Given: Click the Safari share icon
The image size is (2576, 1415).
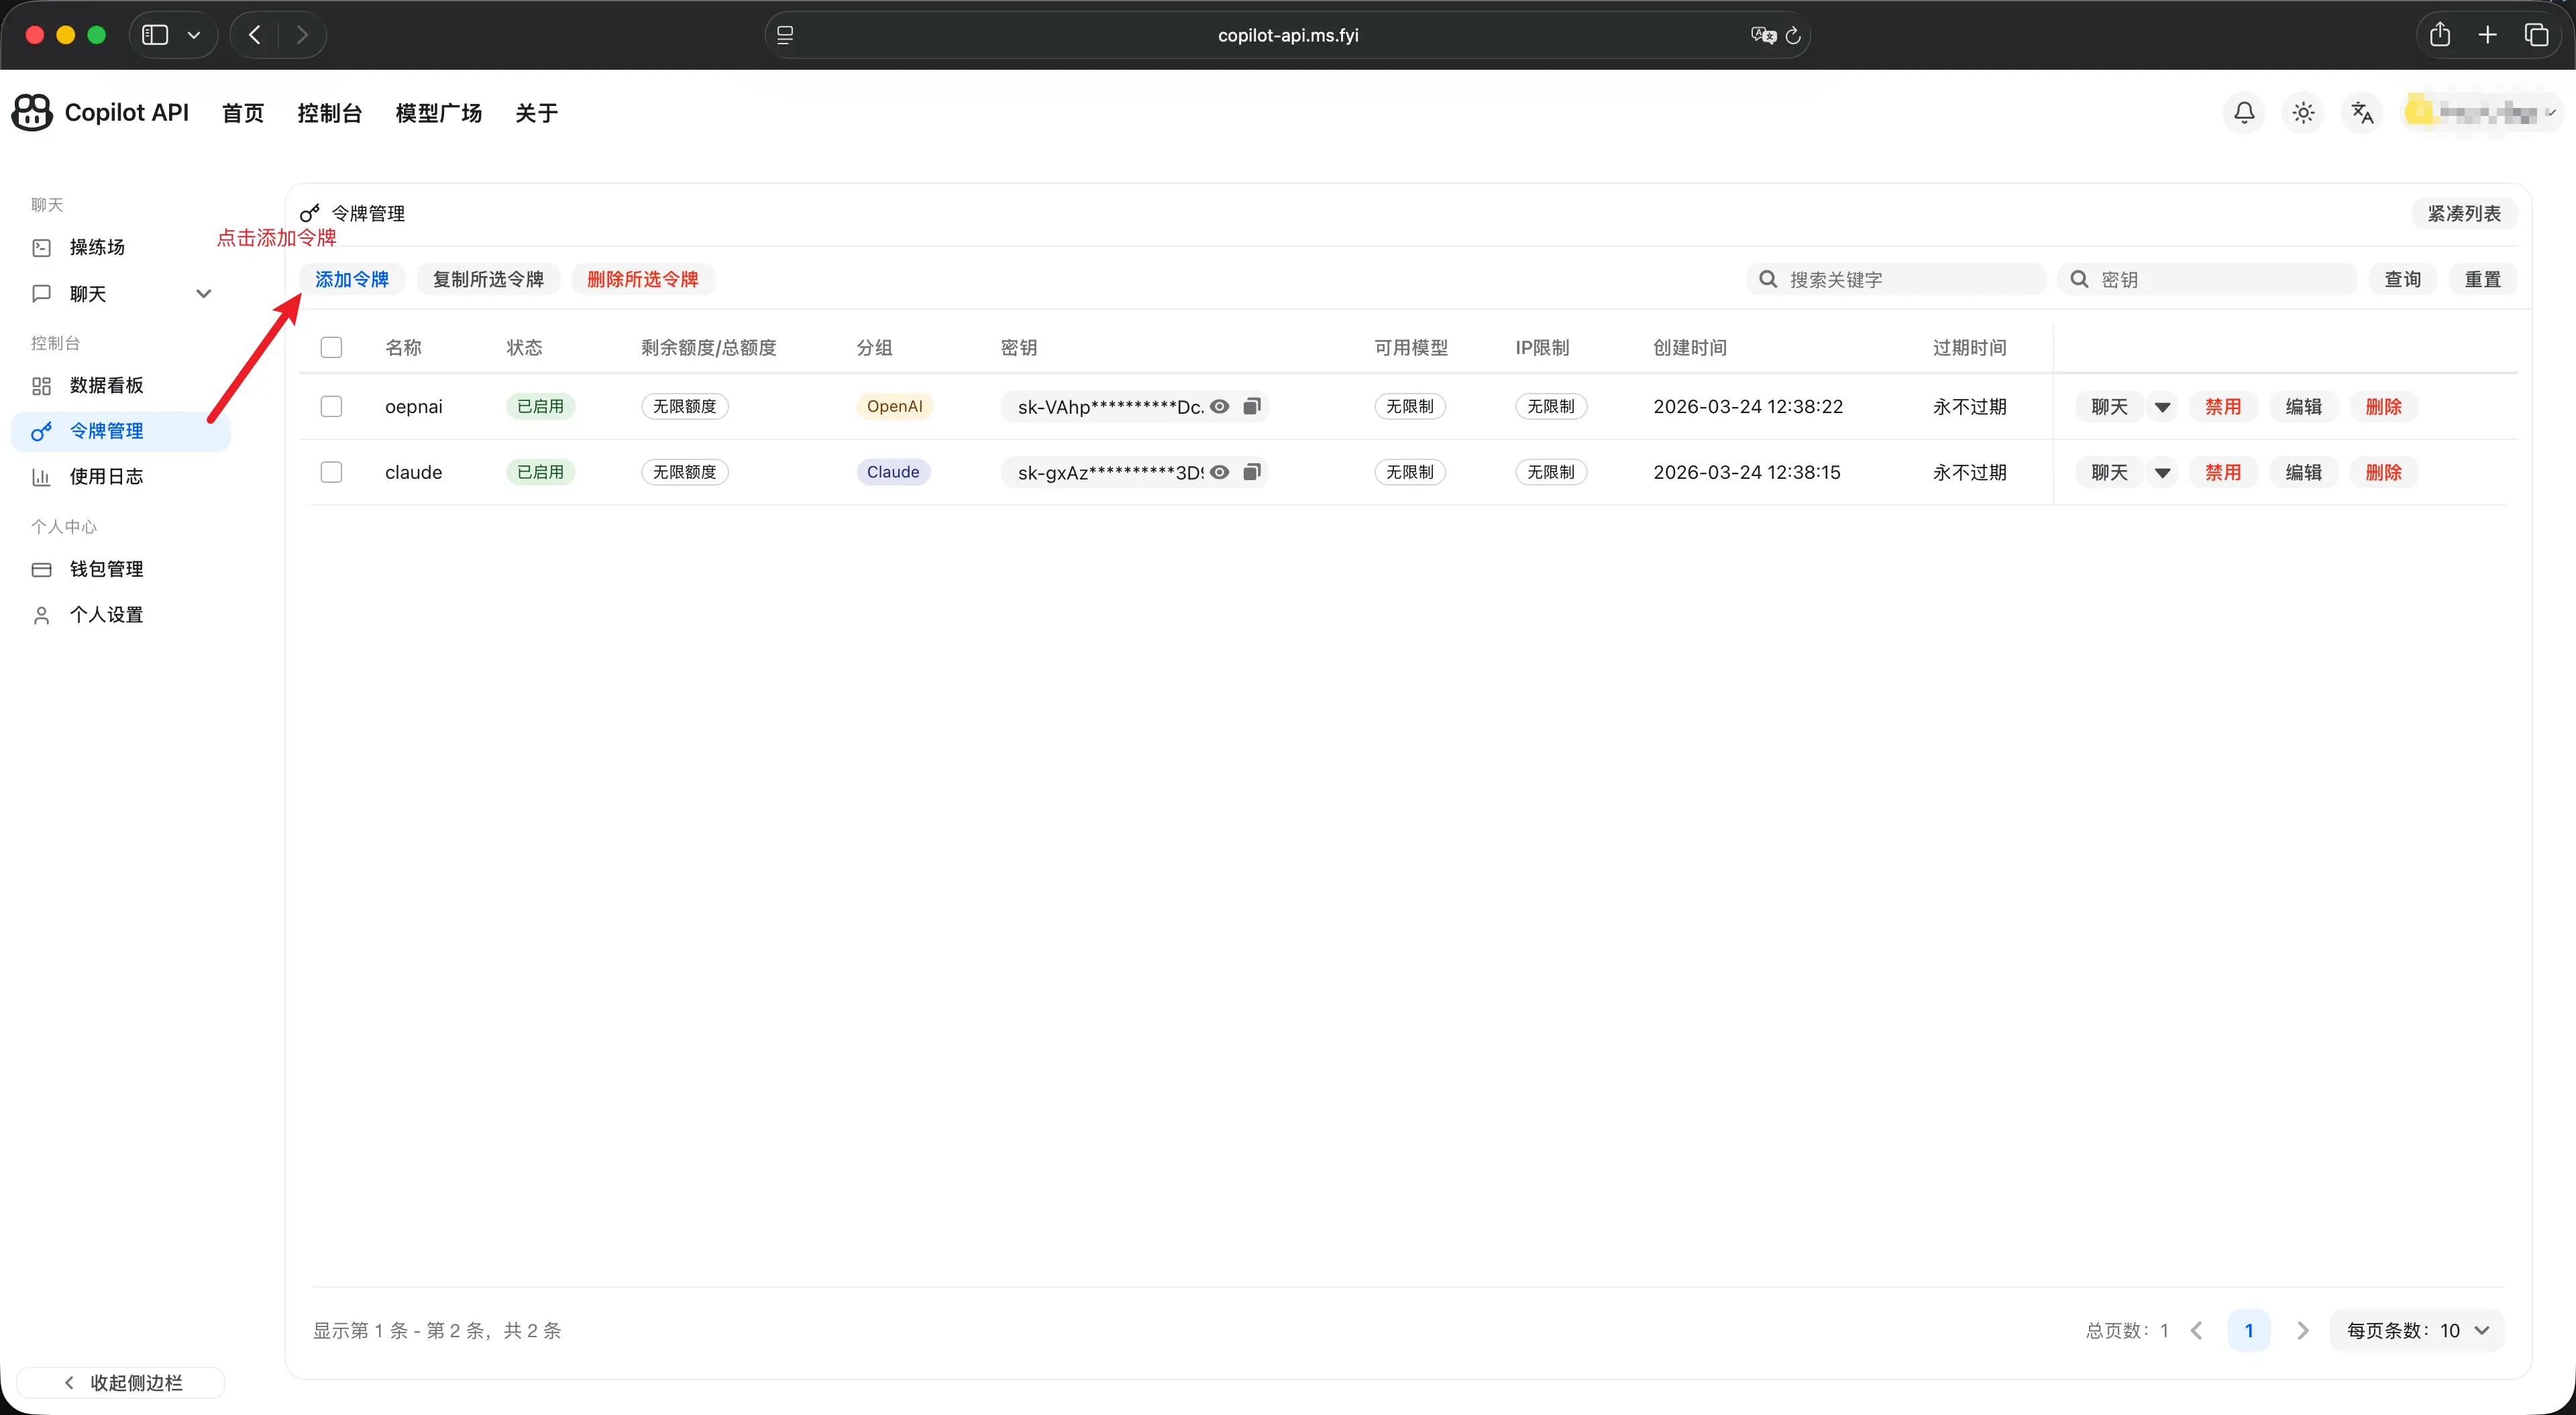Looking at the screenshot, I should (x=2439, y=35).
